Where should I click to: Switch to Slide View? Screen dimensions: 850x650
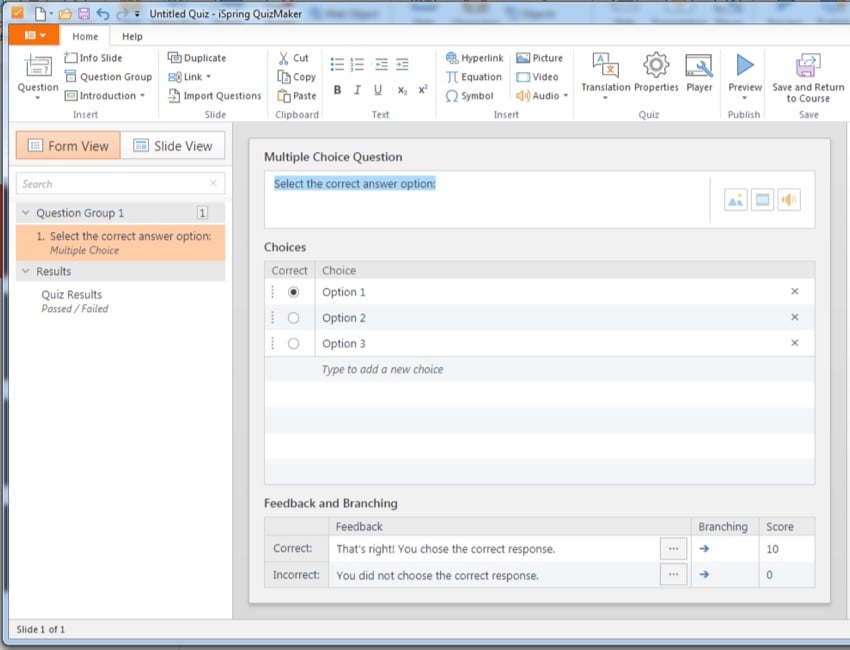point(173,146)
